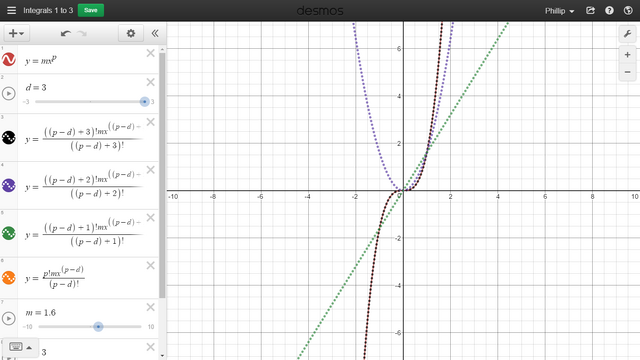The image size is (640, 360).
Task: Play the d slider animation
Action: (x=9, y=93)
